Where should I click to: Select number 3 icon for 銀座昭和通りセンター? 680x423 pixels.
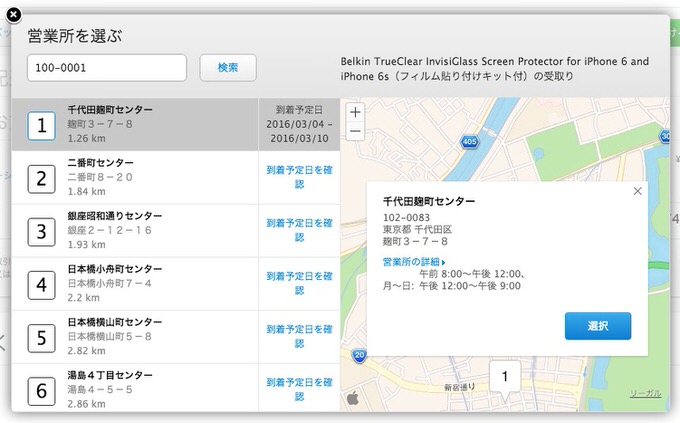coord(41,232)
